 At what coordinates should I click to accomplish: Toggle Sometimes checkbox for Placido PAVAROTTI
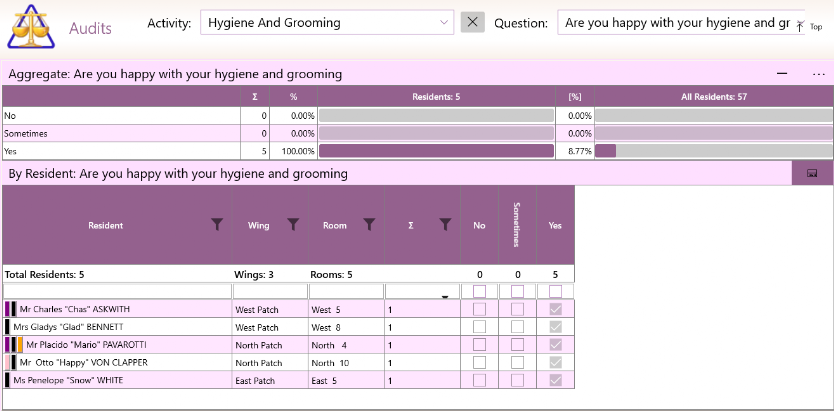(x=518, y=345)
